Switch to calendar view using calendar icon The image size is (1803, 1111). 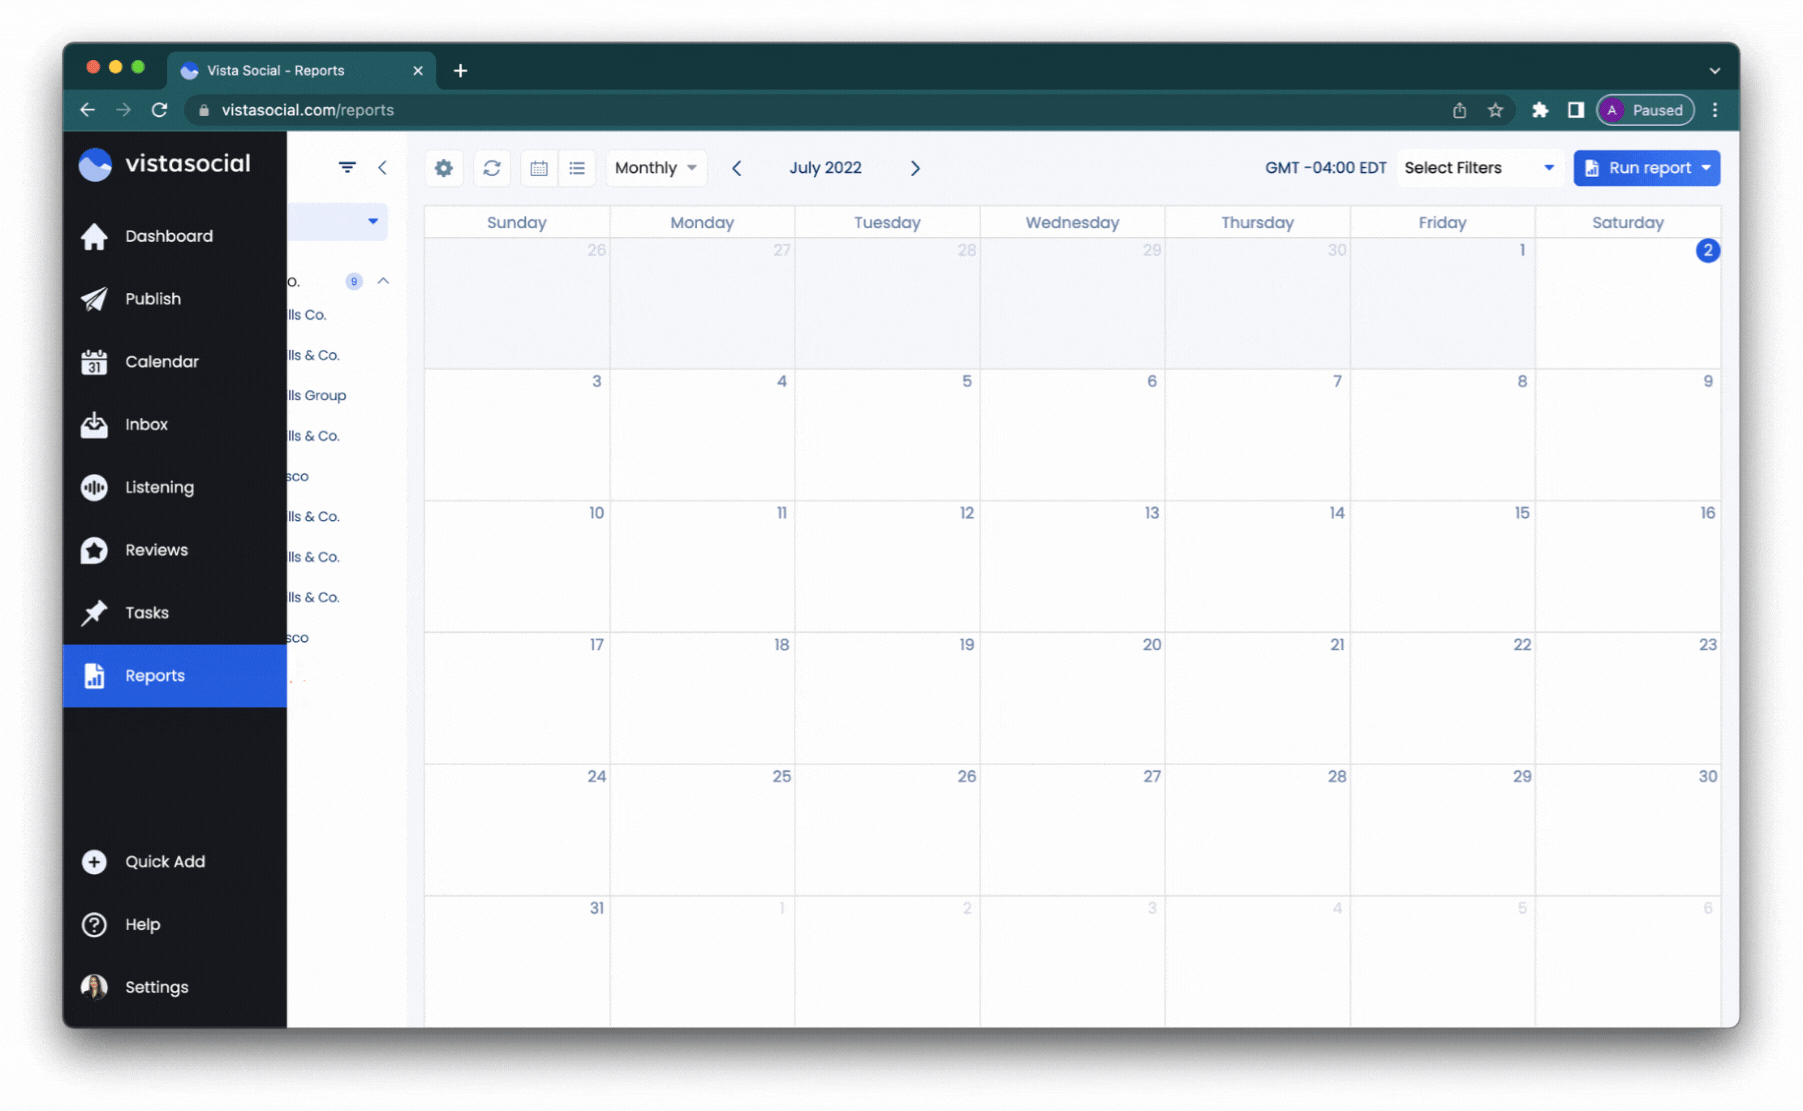(x=539, y=167)
